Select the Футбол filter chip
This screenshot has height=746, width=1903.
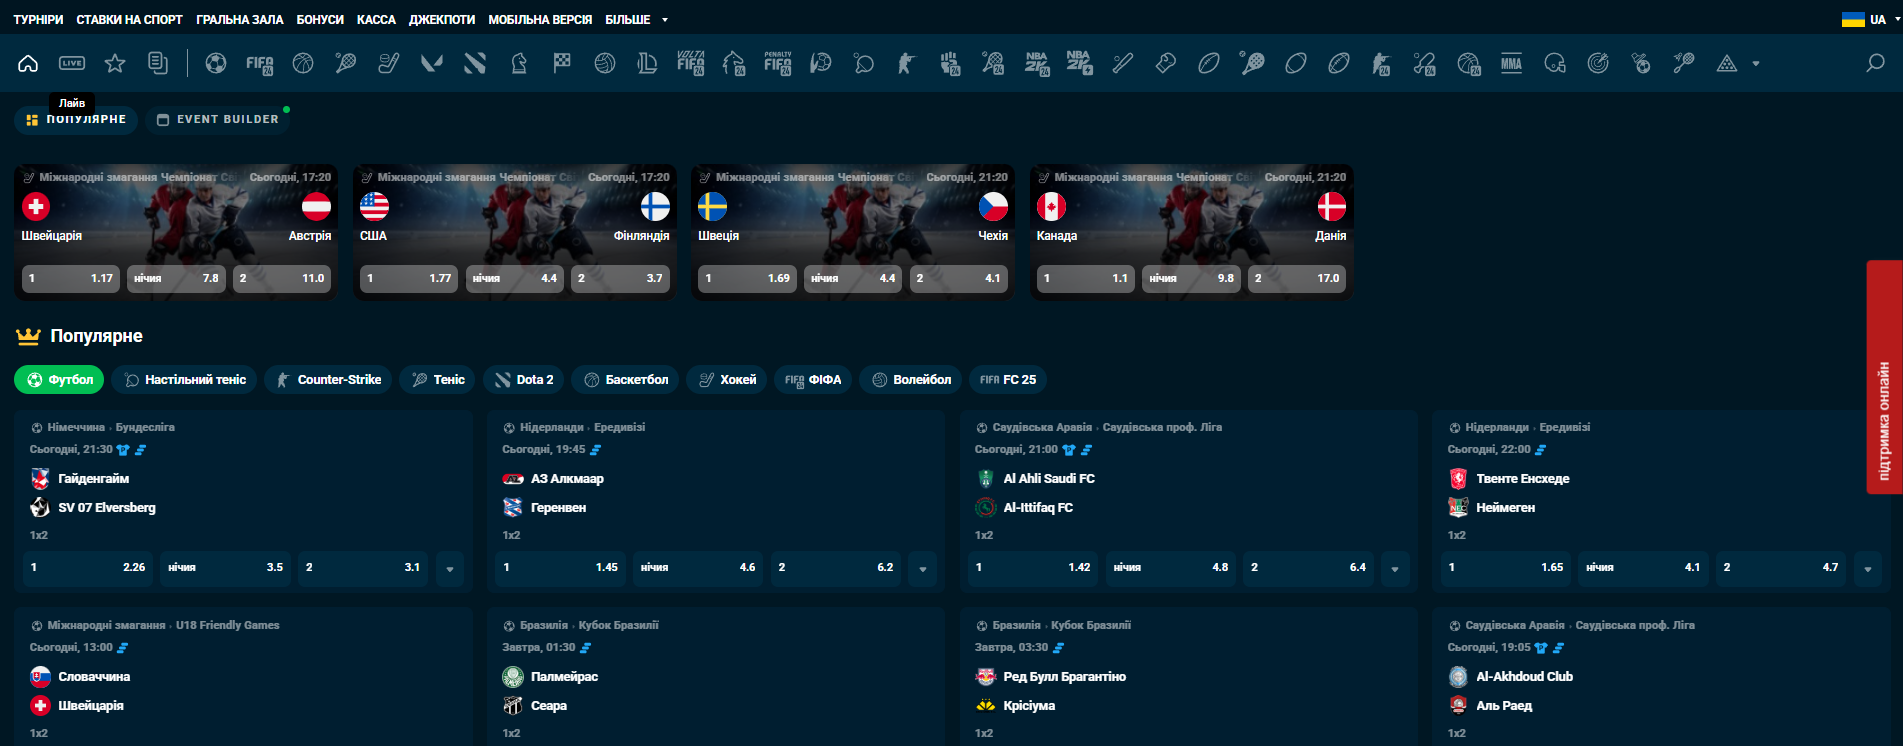coord(60,380)
